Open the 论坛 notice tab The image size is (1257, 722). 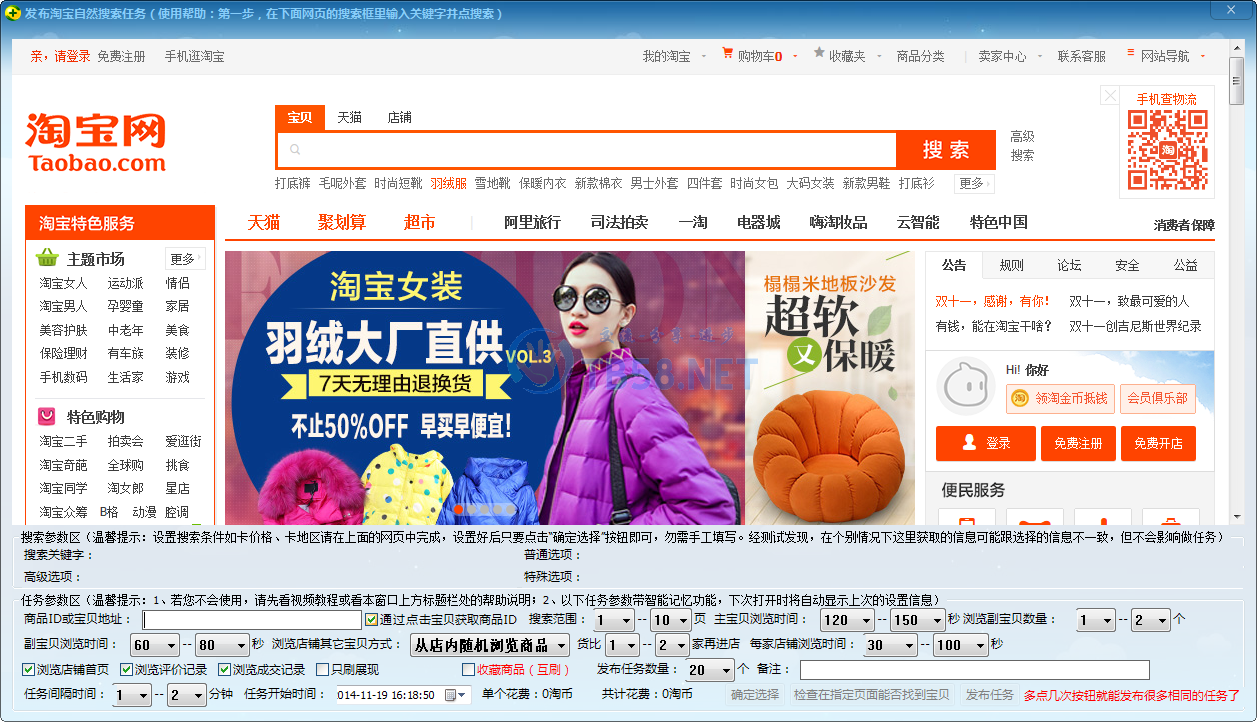(x=1070, y=265)
